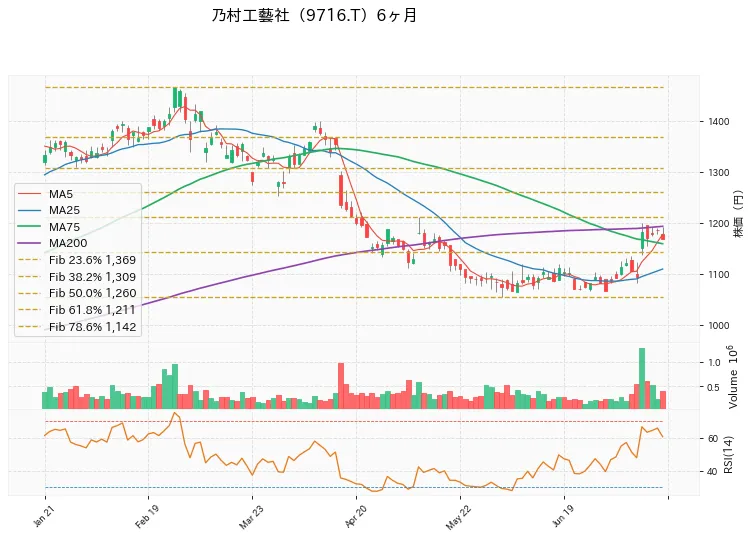Click the Jun 19 date axis label
Viewport: 752px width, 539px height.
562,517
